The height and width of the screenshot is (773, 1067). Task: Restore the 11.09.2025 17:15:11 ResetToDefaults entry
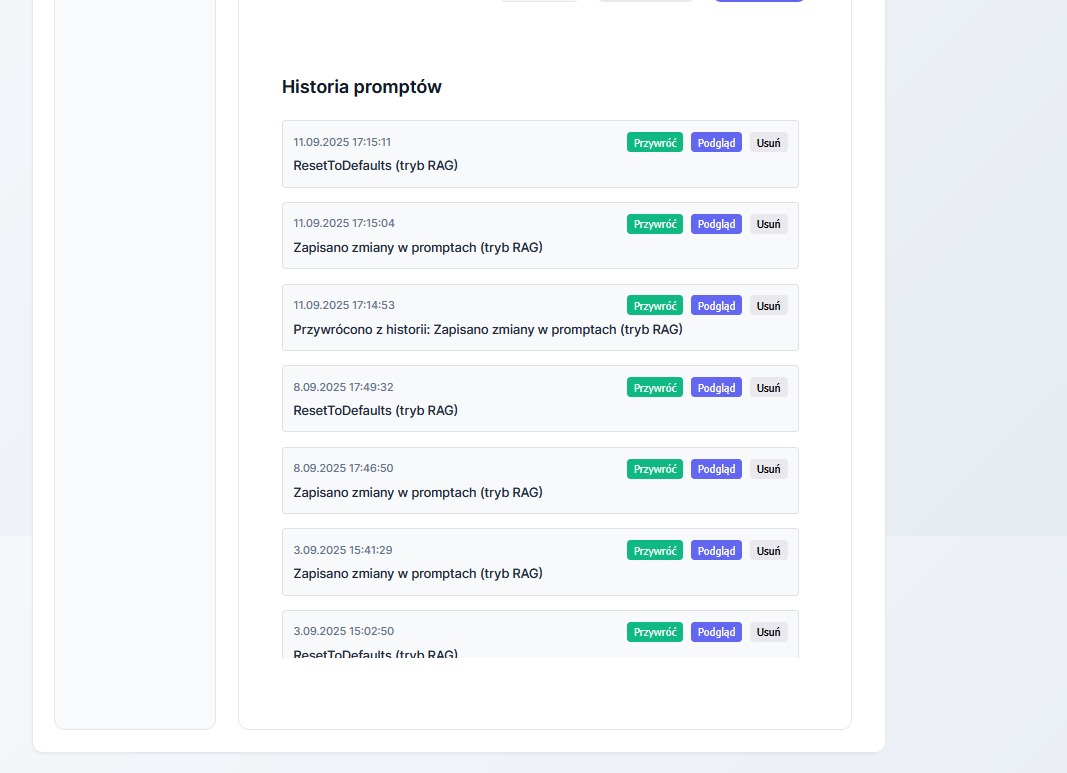[x=655, y=142]
